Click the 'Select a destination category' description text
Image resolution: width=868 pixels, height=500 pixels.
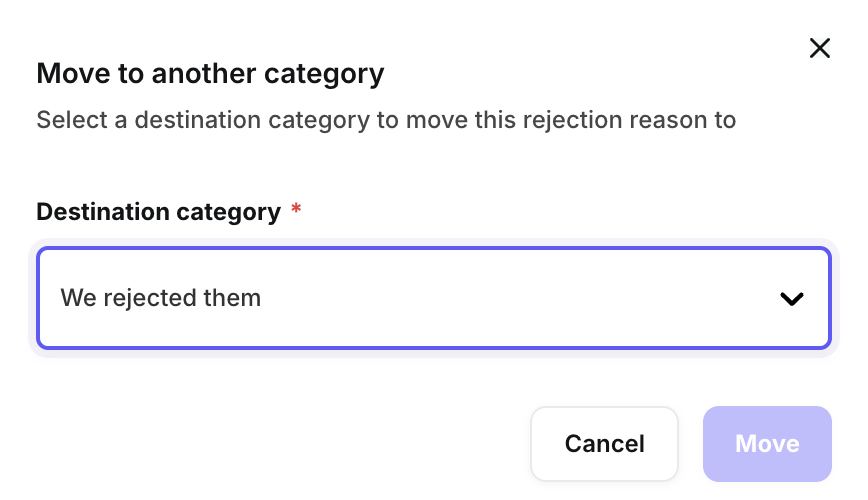386,121
